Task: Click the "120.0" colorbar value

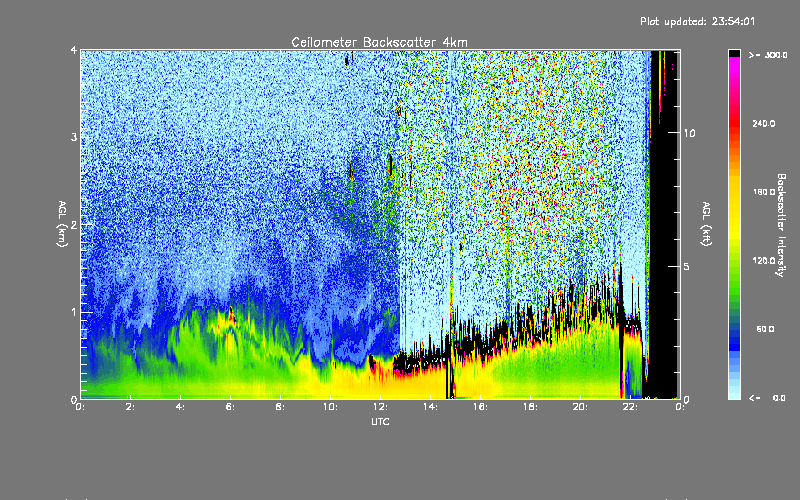Action: (x=764, y=261)
